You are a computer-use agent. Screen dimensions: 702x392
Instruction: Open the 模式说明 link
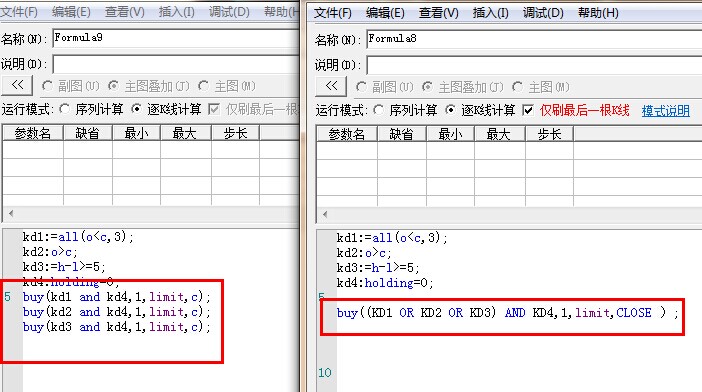click(665, 111)
